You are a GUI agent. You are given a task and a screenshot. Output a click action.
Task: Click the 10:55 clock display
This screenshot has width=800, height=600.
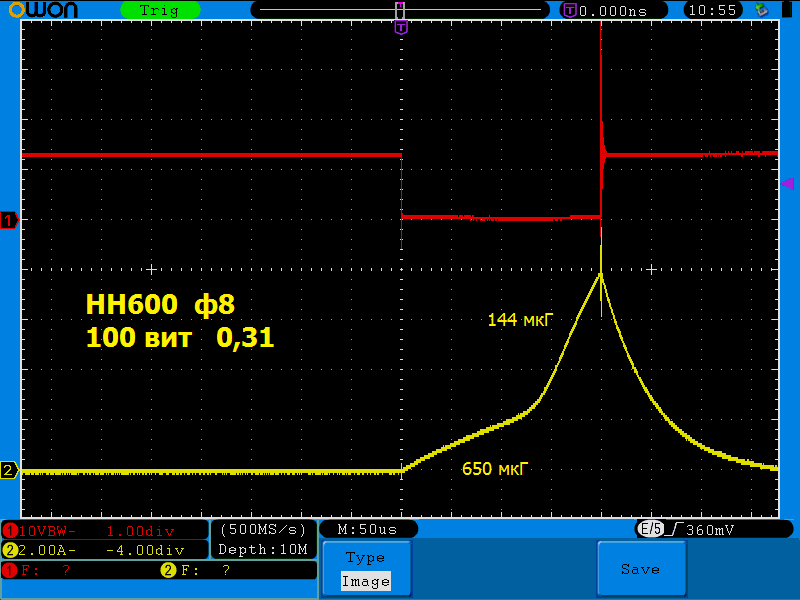[713, 10]
